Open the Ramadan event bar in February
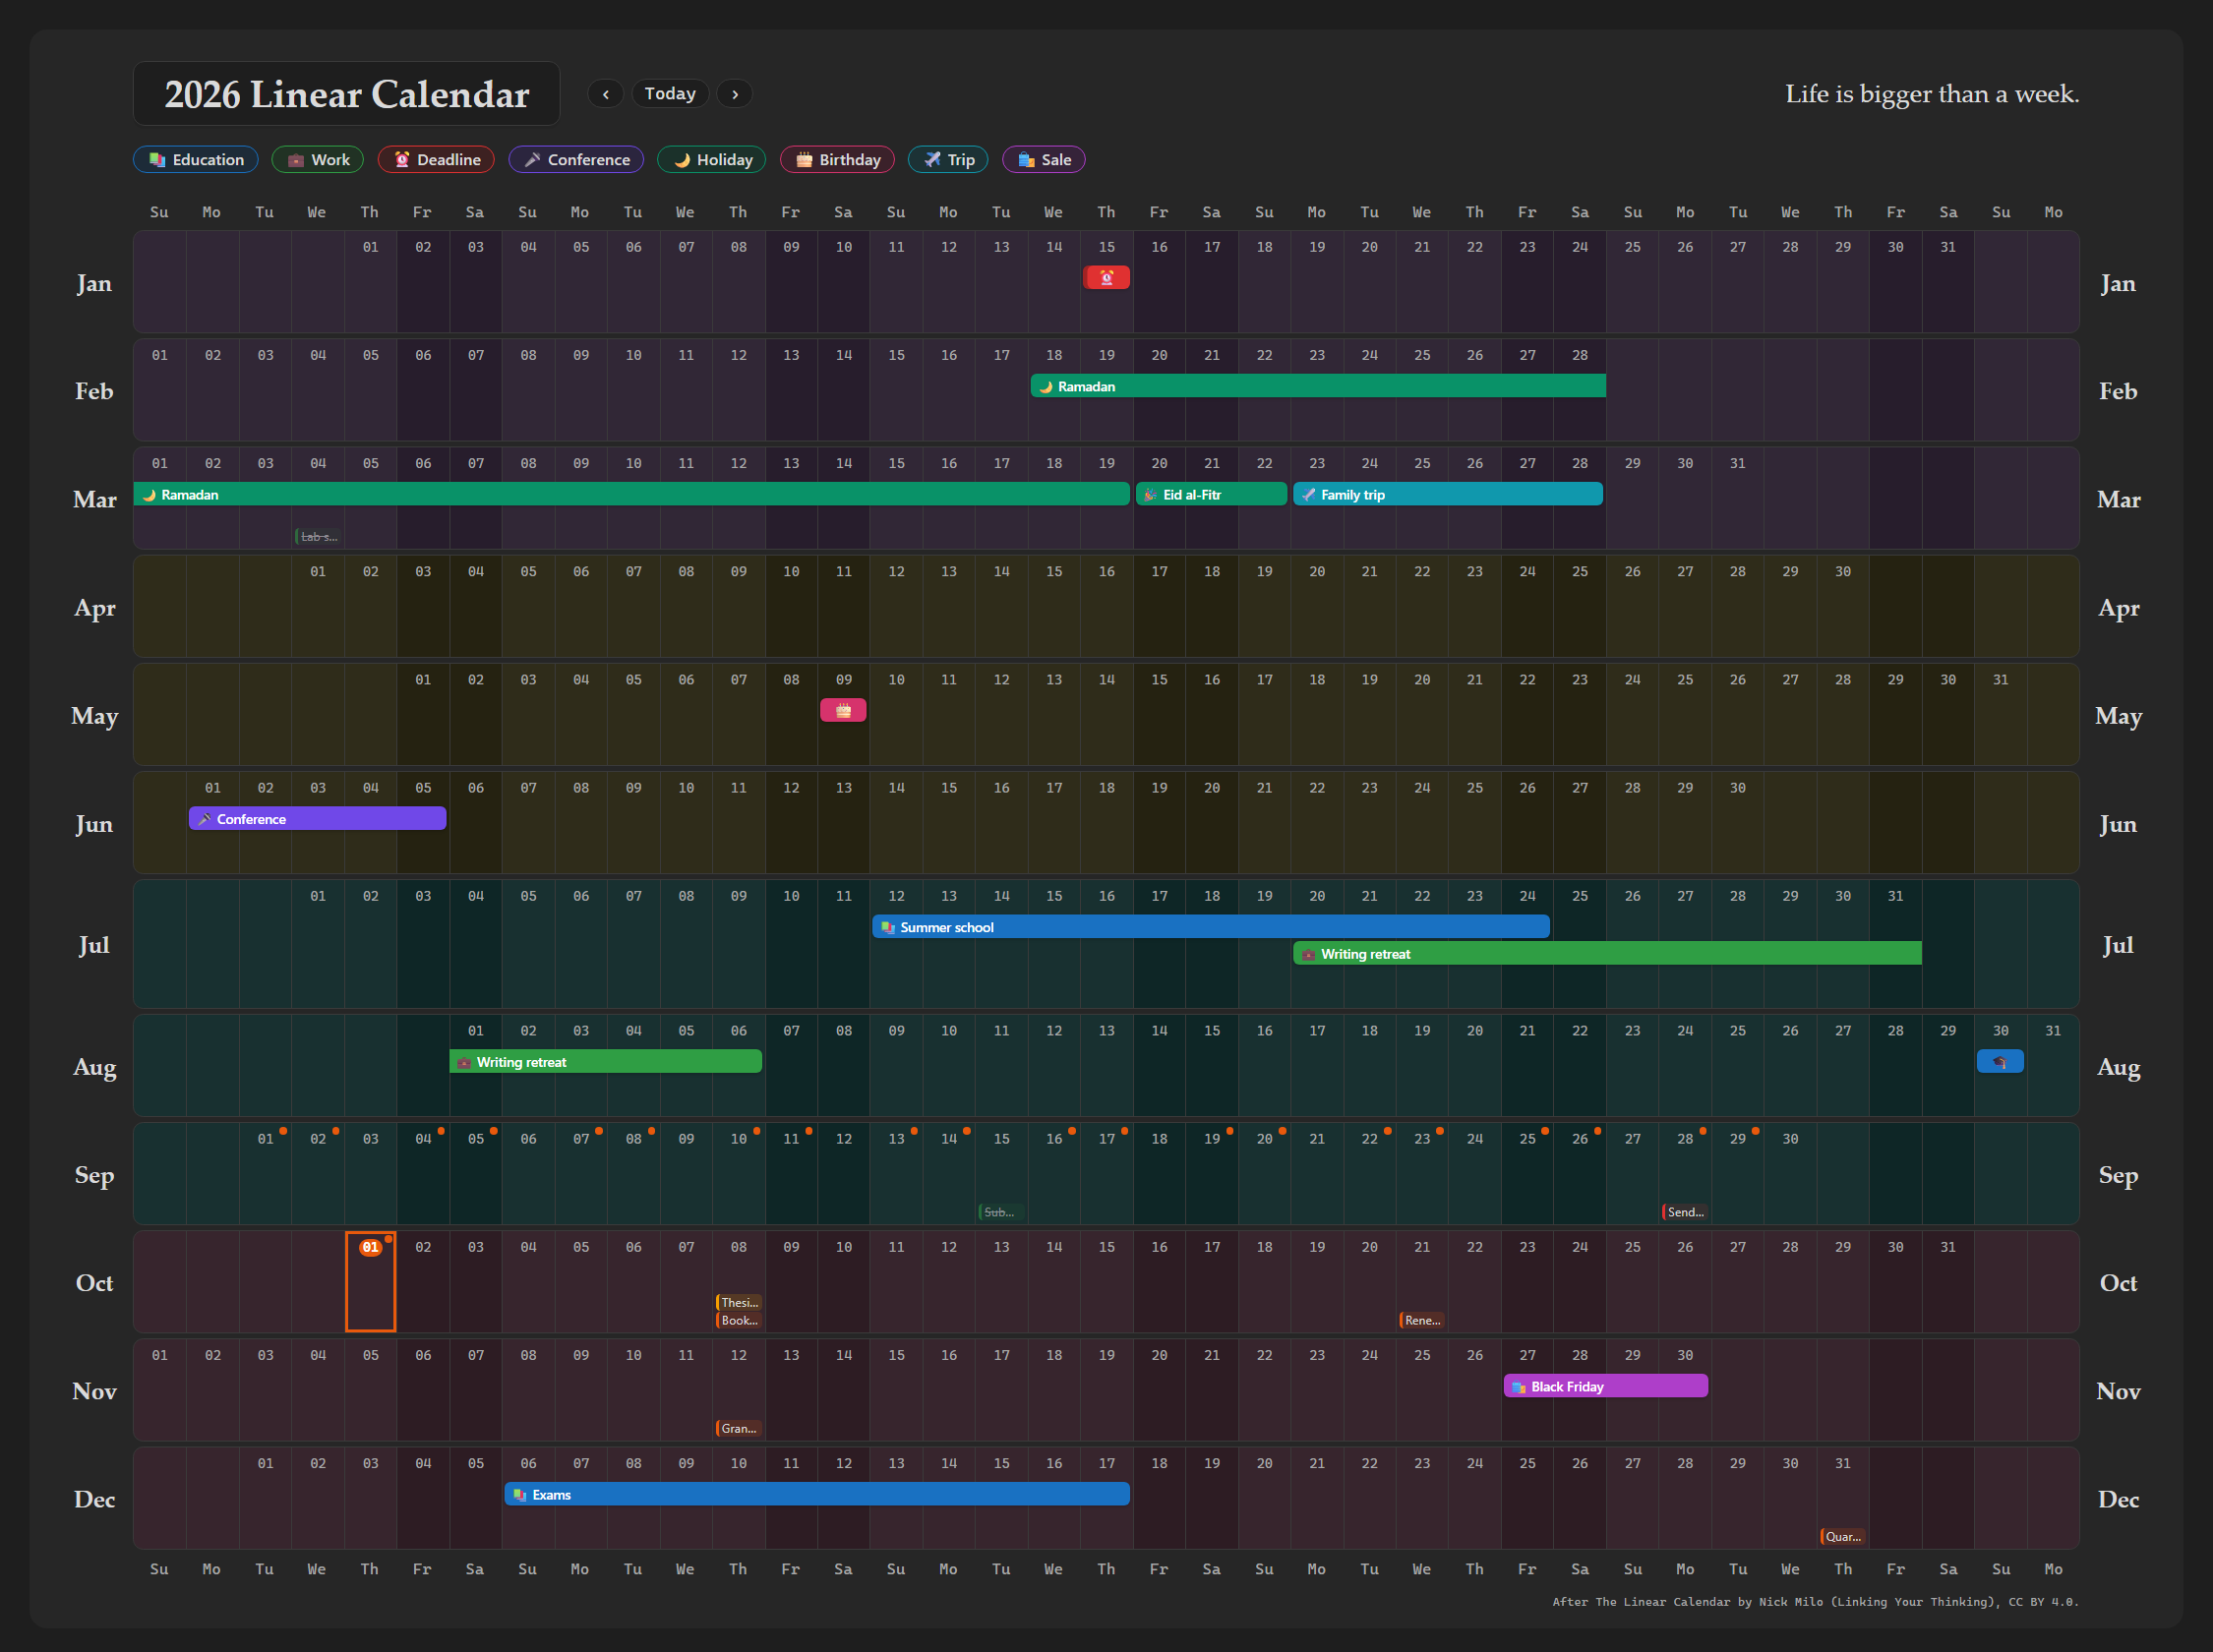 (x=1318, y=387)
